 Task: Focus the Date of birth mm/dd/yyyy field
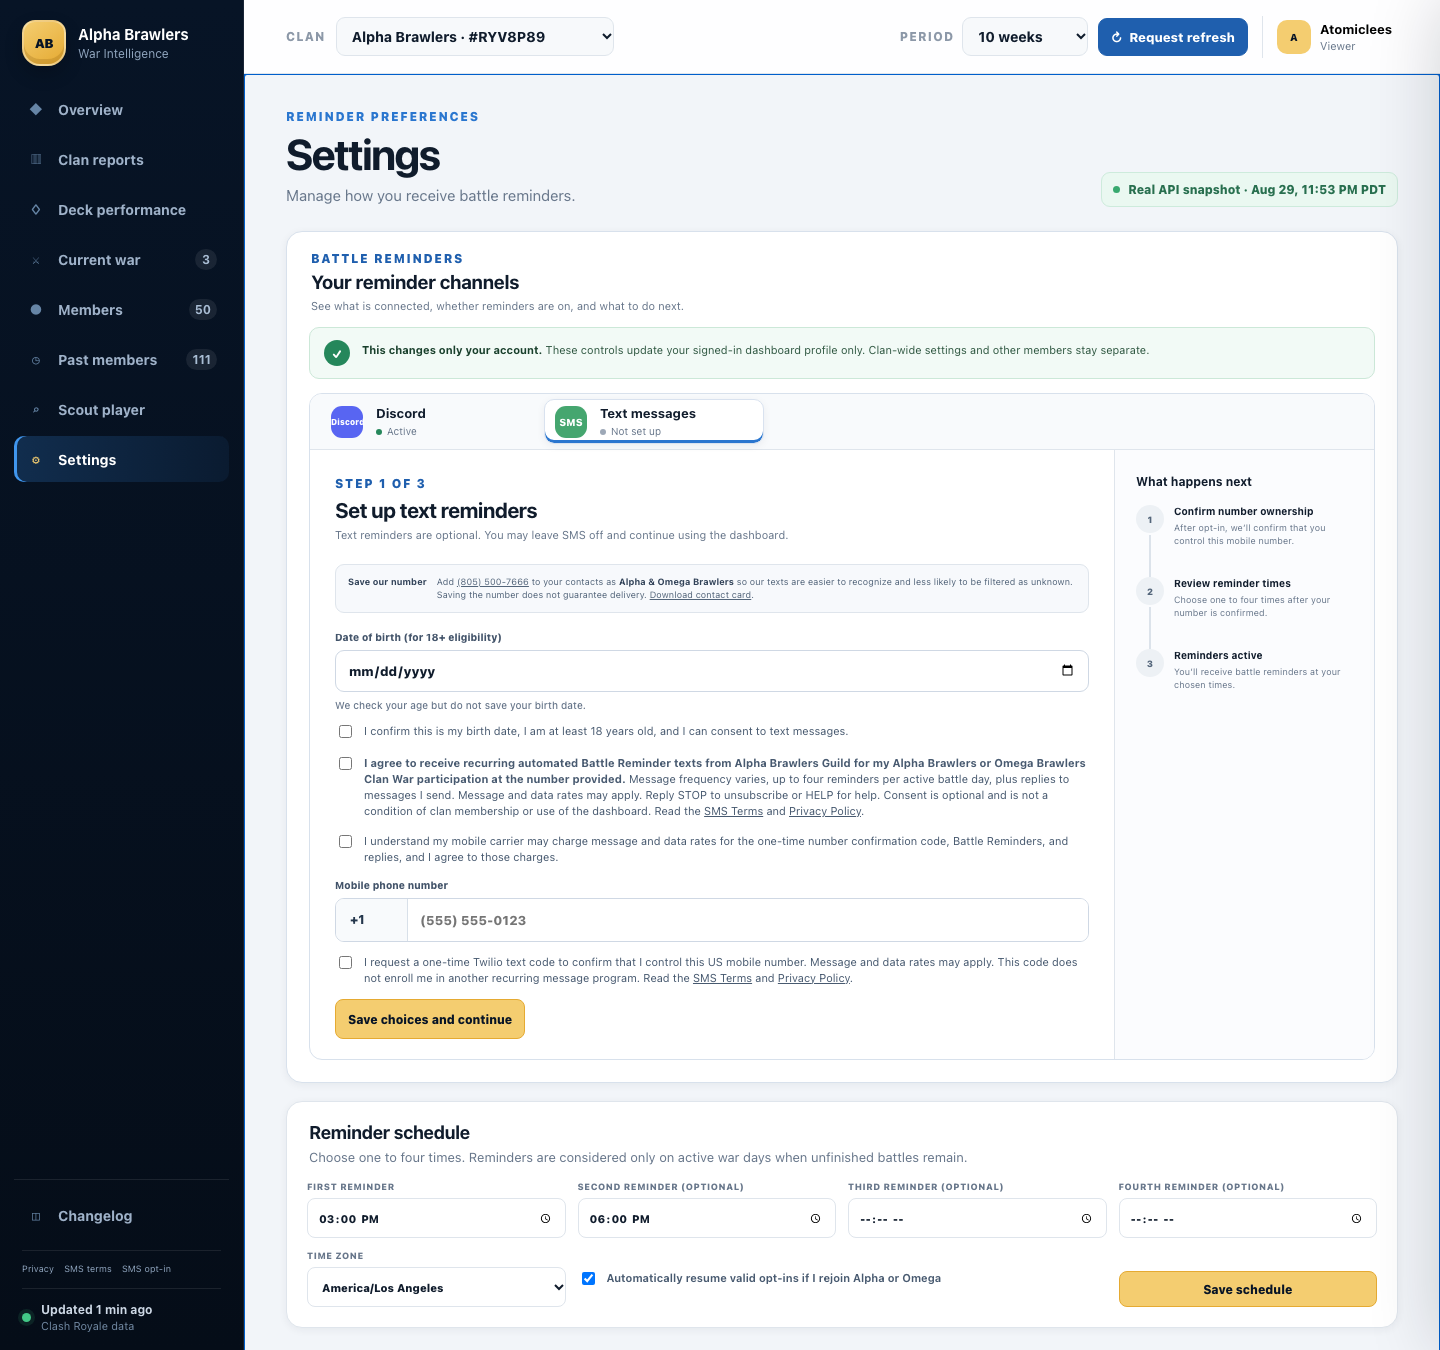point(712,671)
